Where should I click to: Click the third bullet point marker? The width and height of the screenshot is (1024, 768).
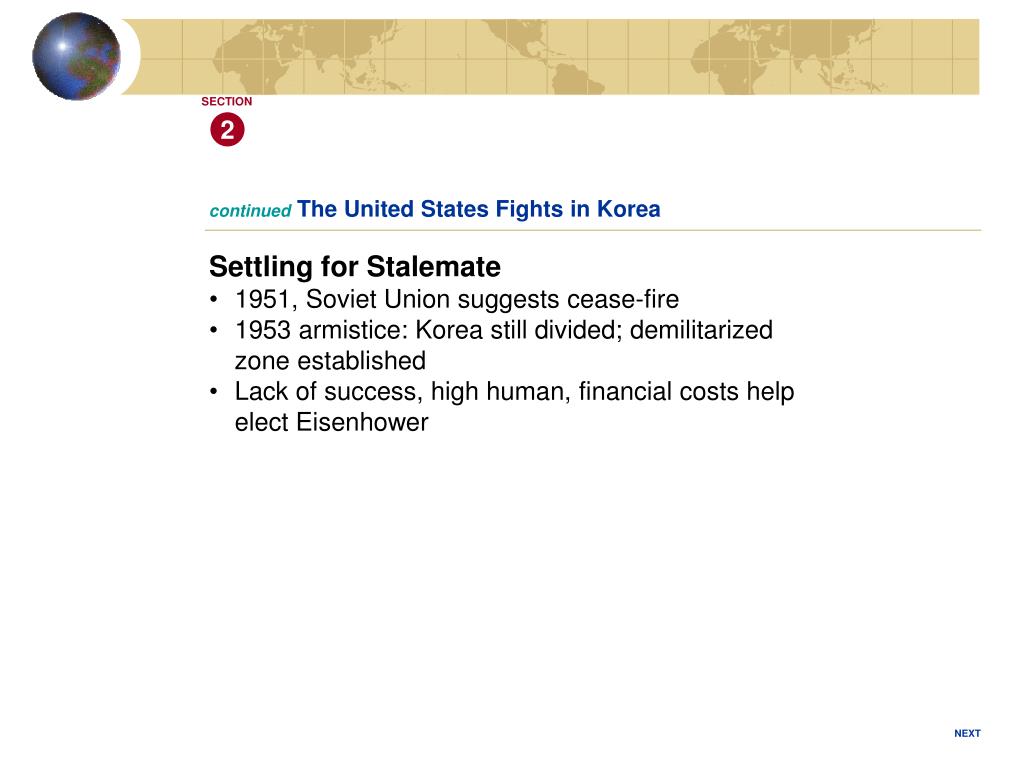point(214,392)
